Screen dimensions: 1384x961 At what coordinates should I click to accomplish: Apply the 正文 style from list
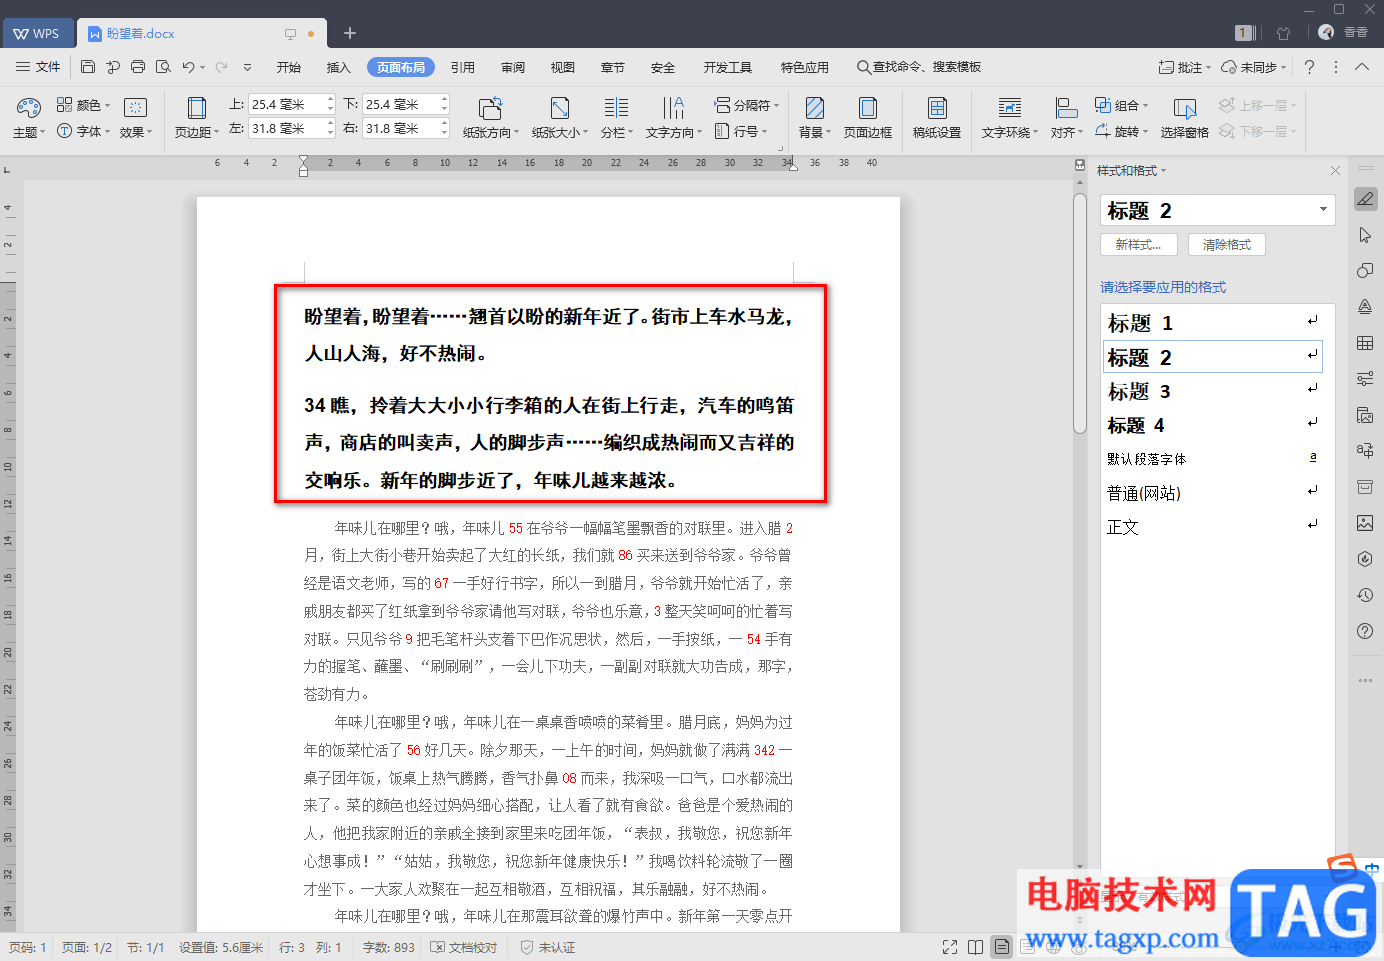tap(1213, 527)
